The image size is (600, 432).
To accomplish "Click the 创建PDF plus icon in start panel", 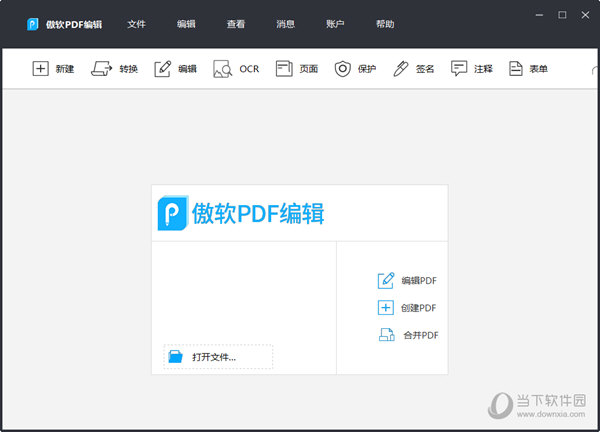I will tap(386, 308).
